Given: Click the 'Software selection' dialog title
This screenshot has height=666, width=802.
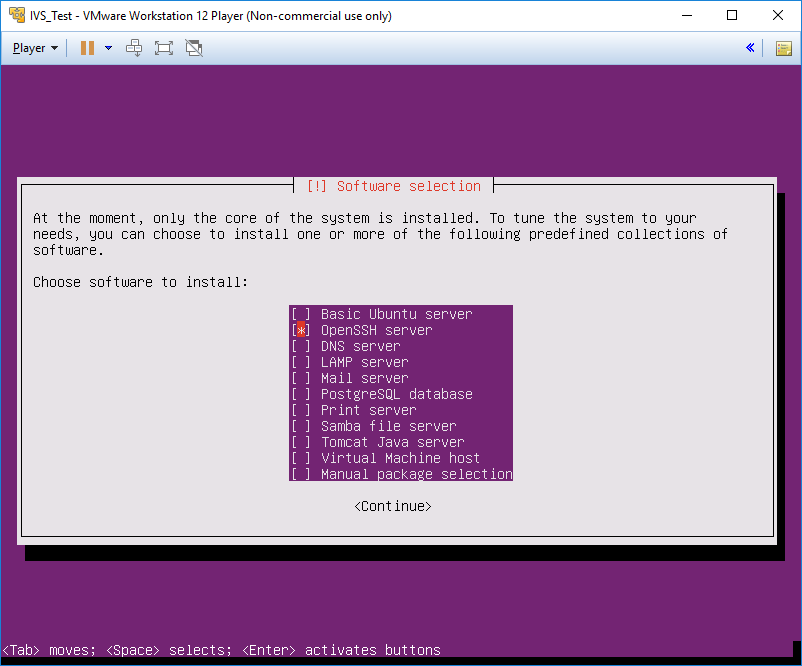Looking at the screenshot, I should pyautogui.click(x=394, y=186).
